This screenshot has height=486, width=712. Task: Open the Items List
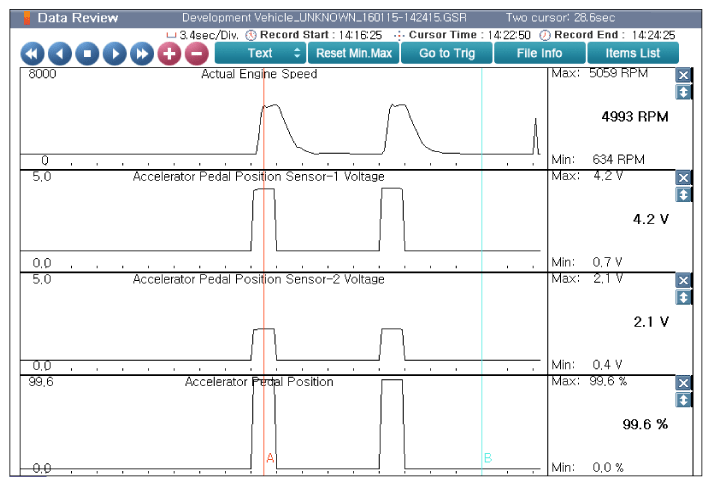click(632, 53)
